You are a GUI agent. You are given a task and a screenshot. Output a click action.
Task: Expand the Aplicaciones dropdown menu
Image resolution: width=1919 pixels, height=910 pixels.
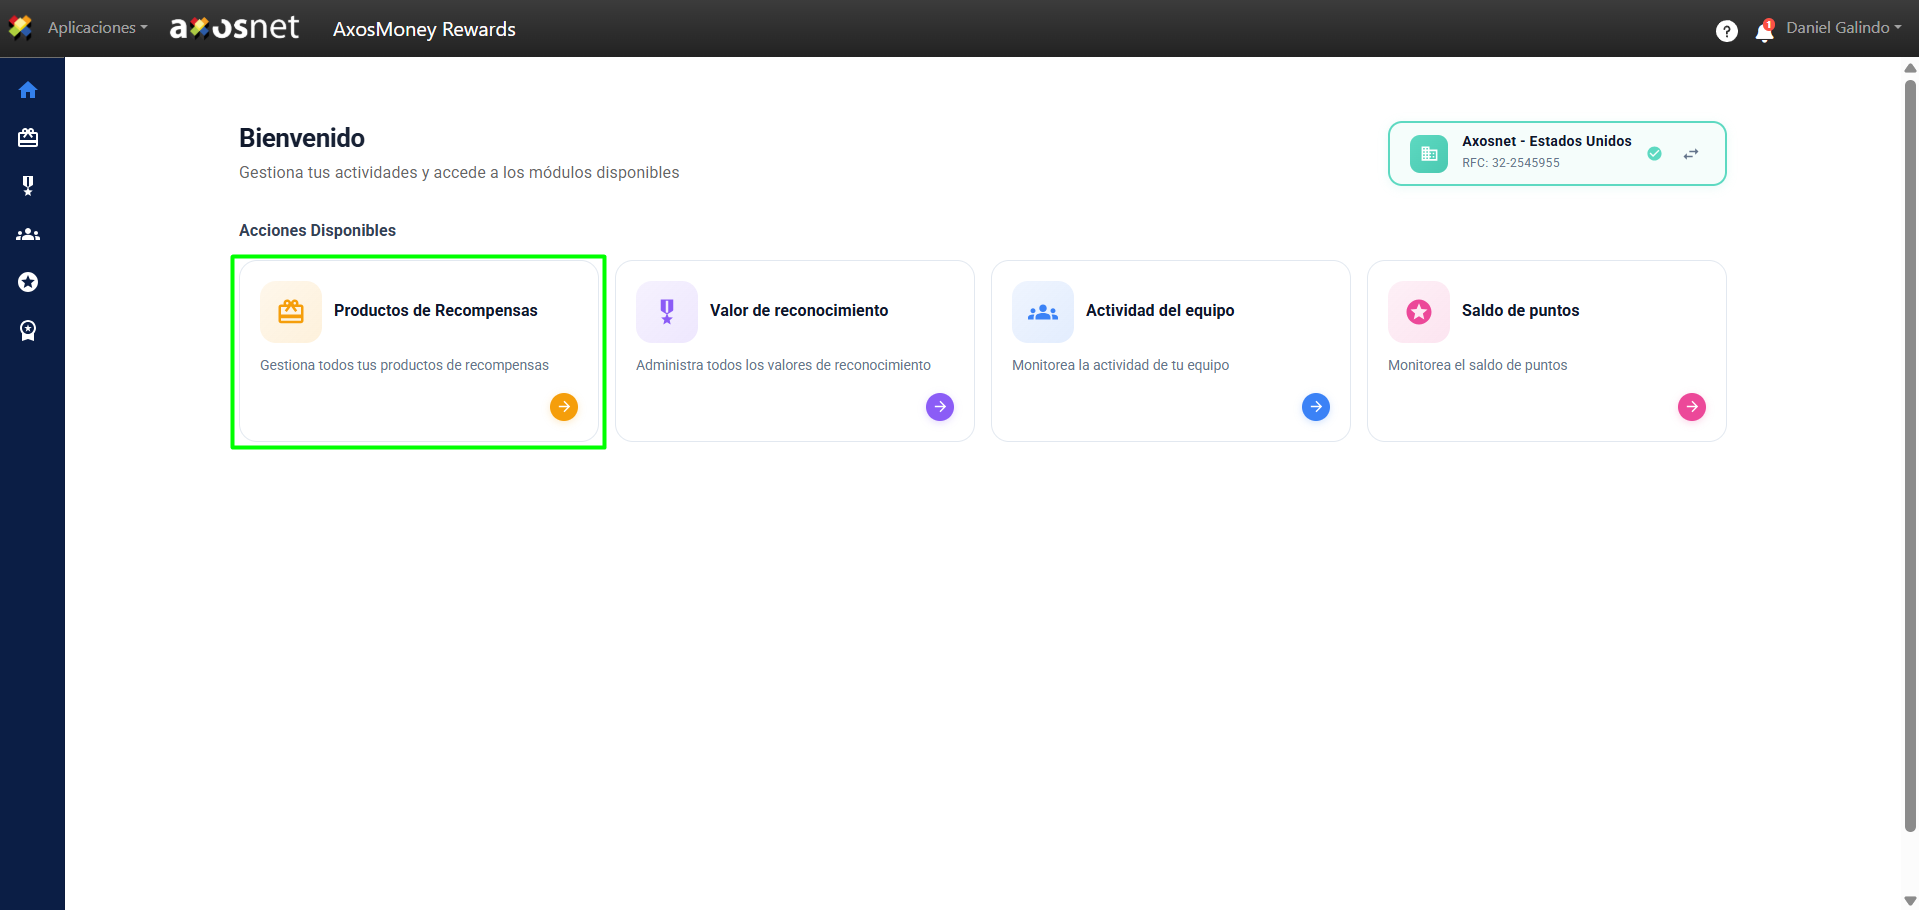(x=97, y=28)
